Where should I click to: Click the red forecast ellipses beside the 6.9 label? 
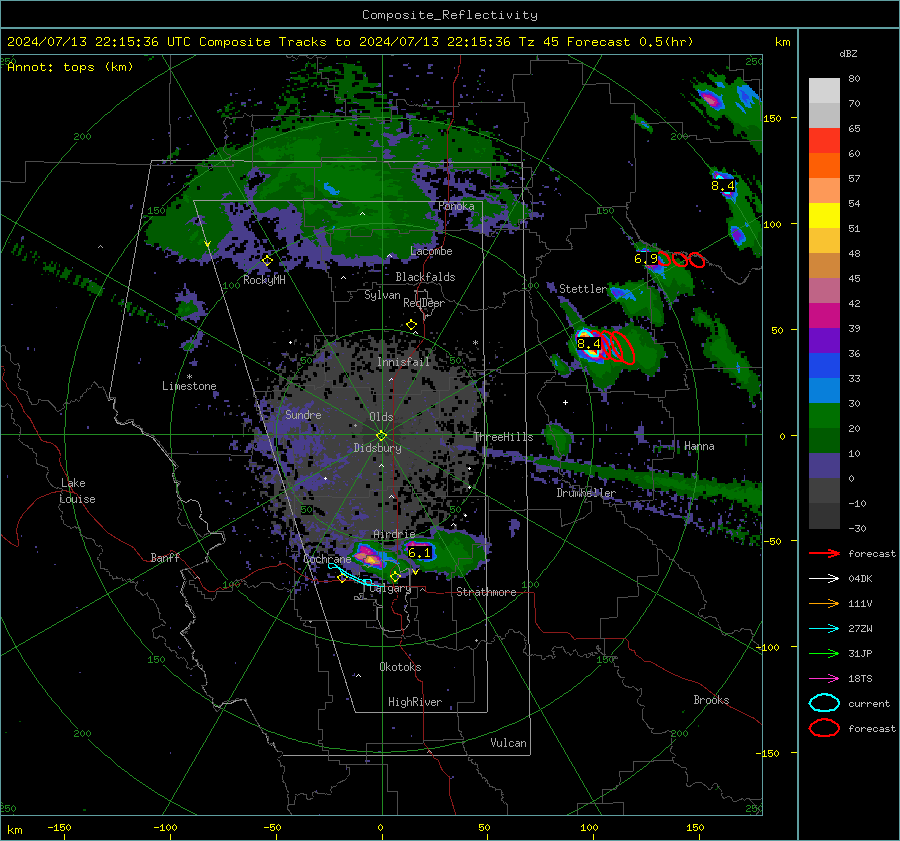(x=681, y=259)
